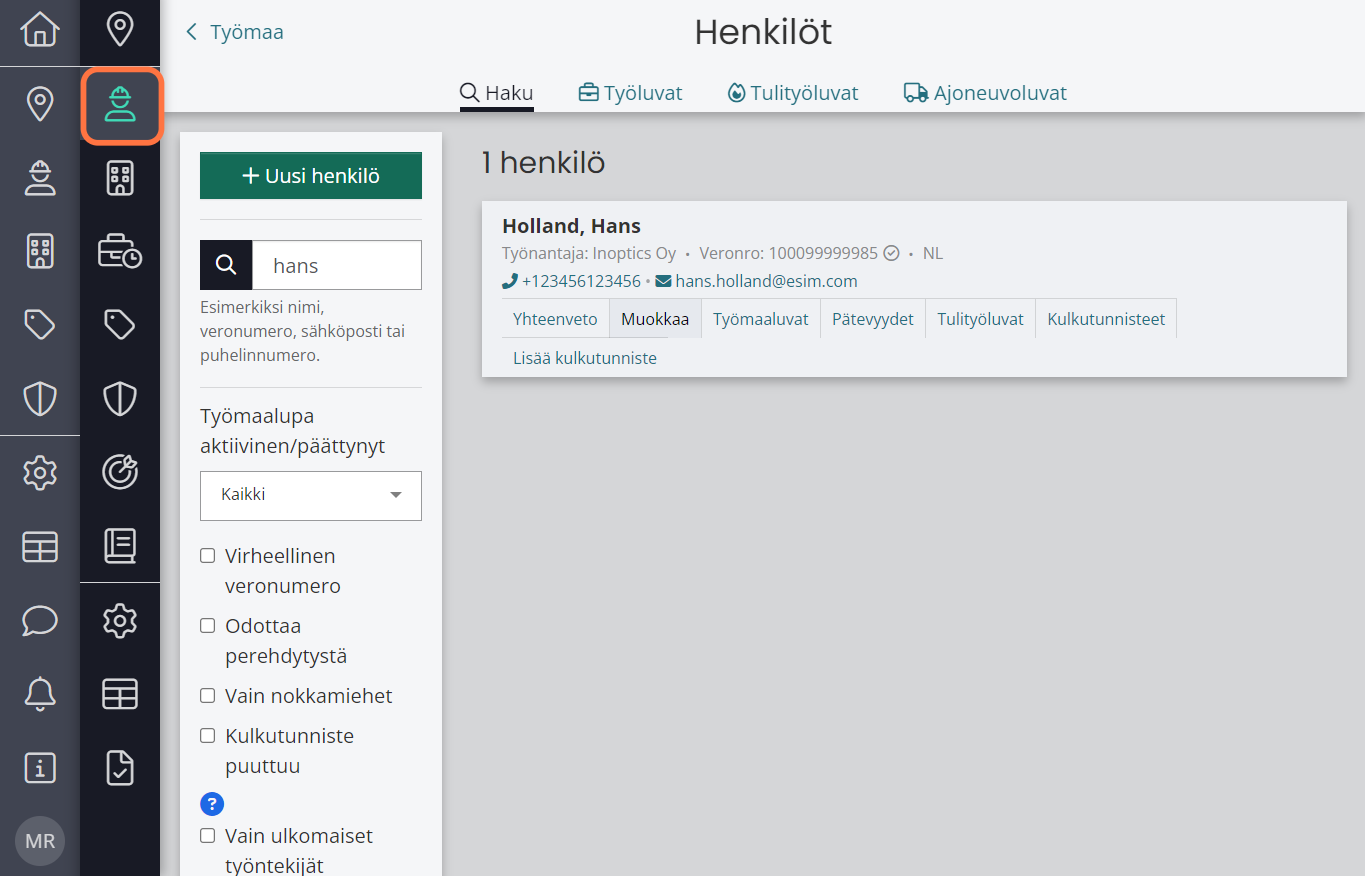Tick Kulkutunniste puuttuu checkbox
The width and height of the screenshot is (1365, 876).
(207, 736)
